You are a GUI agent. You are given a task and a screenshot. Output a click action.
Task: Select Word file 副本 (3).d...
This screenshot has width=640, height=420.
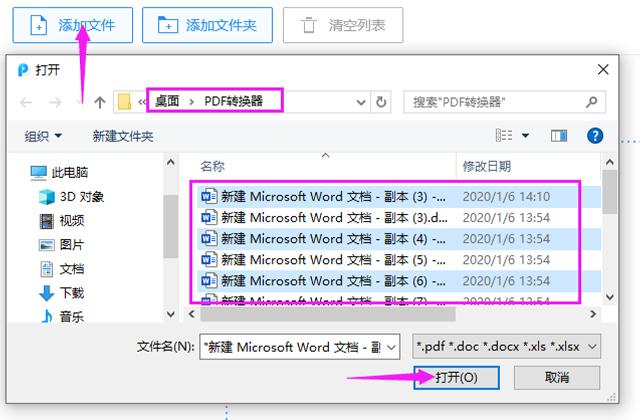coord(398,218)
